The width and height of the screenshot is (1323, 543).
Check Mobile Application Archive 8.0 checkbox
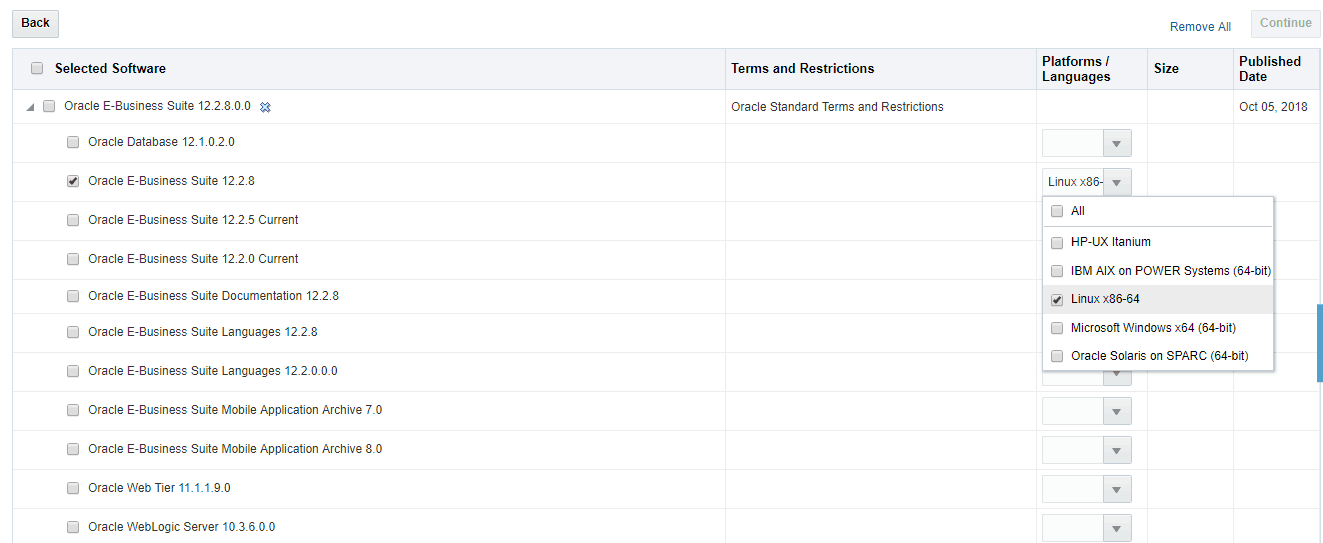pyautogui.click(x=73, y=449)
